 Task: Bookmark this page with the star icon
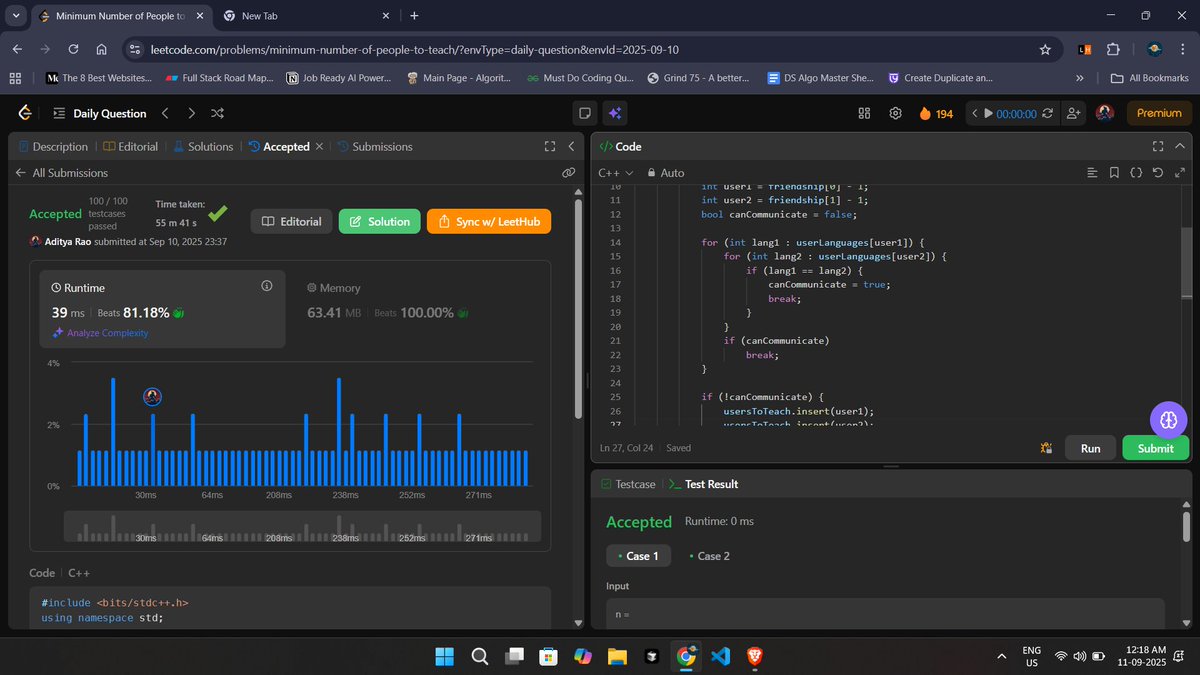point(1045,48)
